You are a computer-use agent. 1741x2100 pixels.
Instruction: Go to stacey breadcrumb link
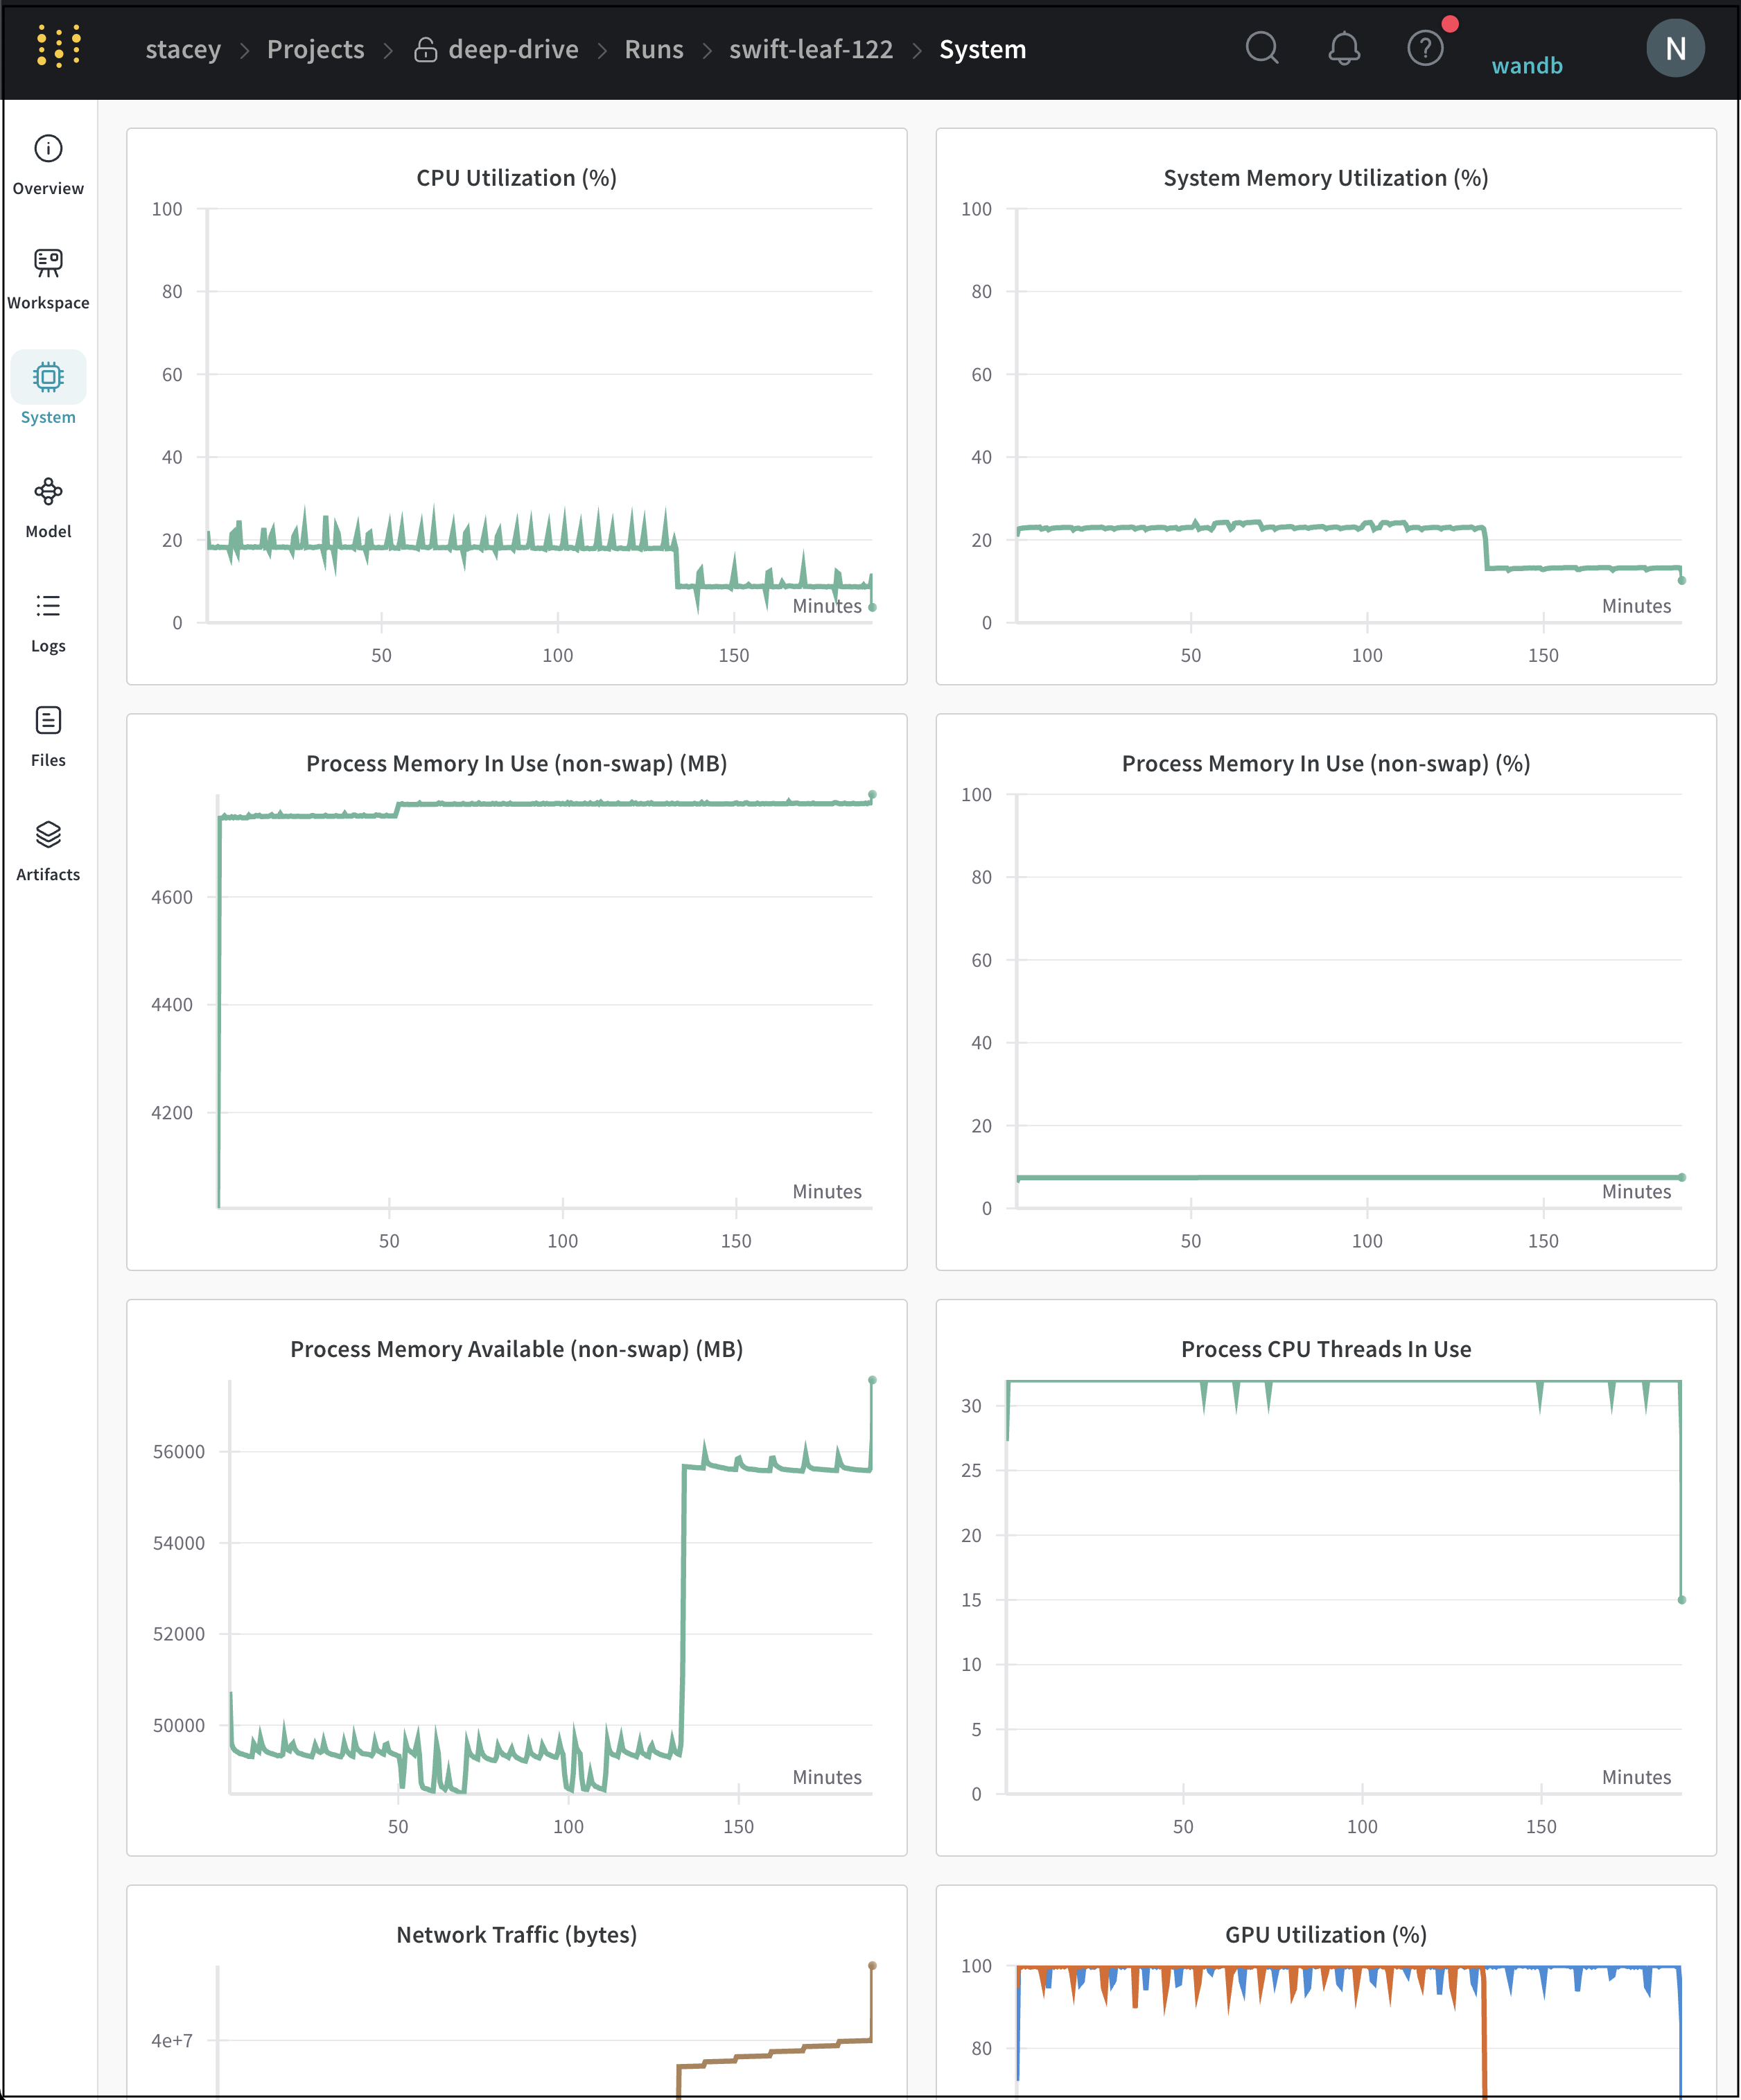pyautogui.click(x=183, y=49)
